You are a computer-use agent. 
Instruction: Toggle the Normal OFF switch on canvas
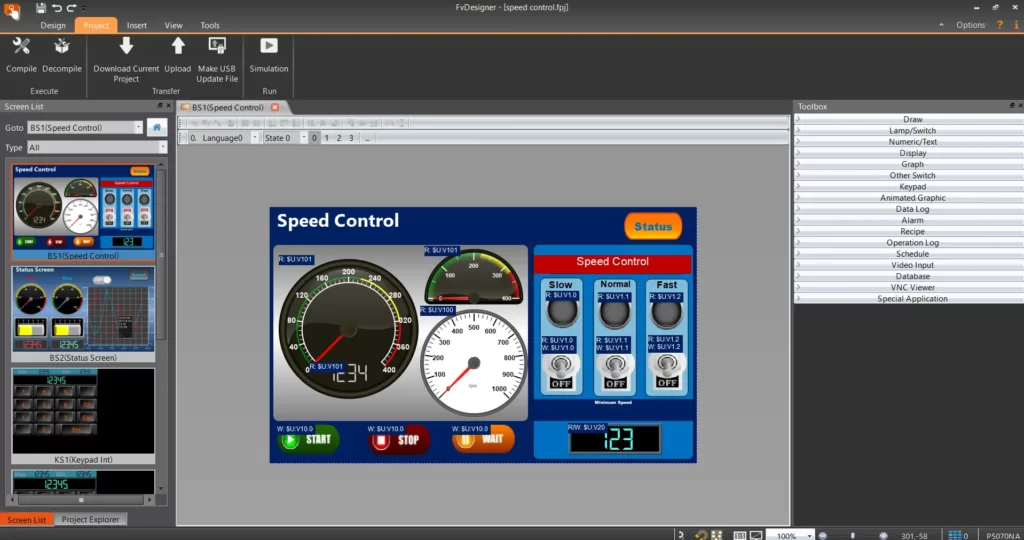tap(615, 372)
